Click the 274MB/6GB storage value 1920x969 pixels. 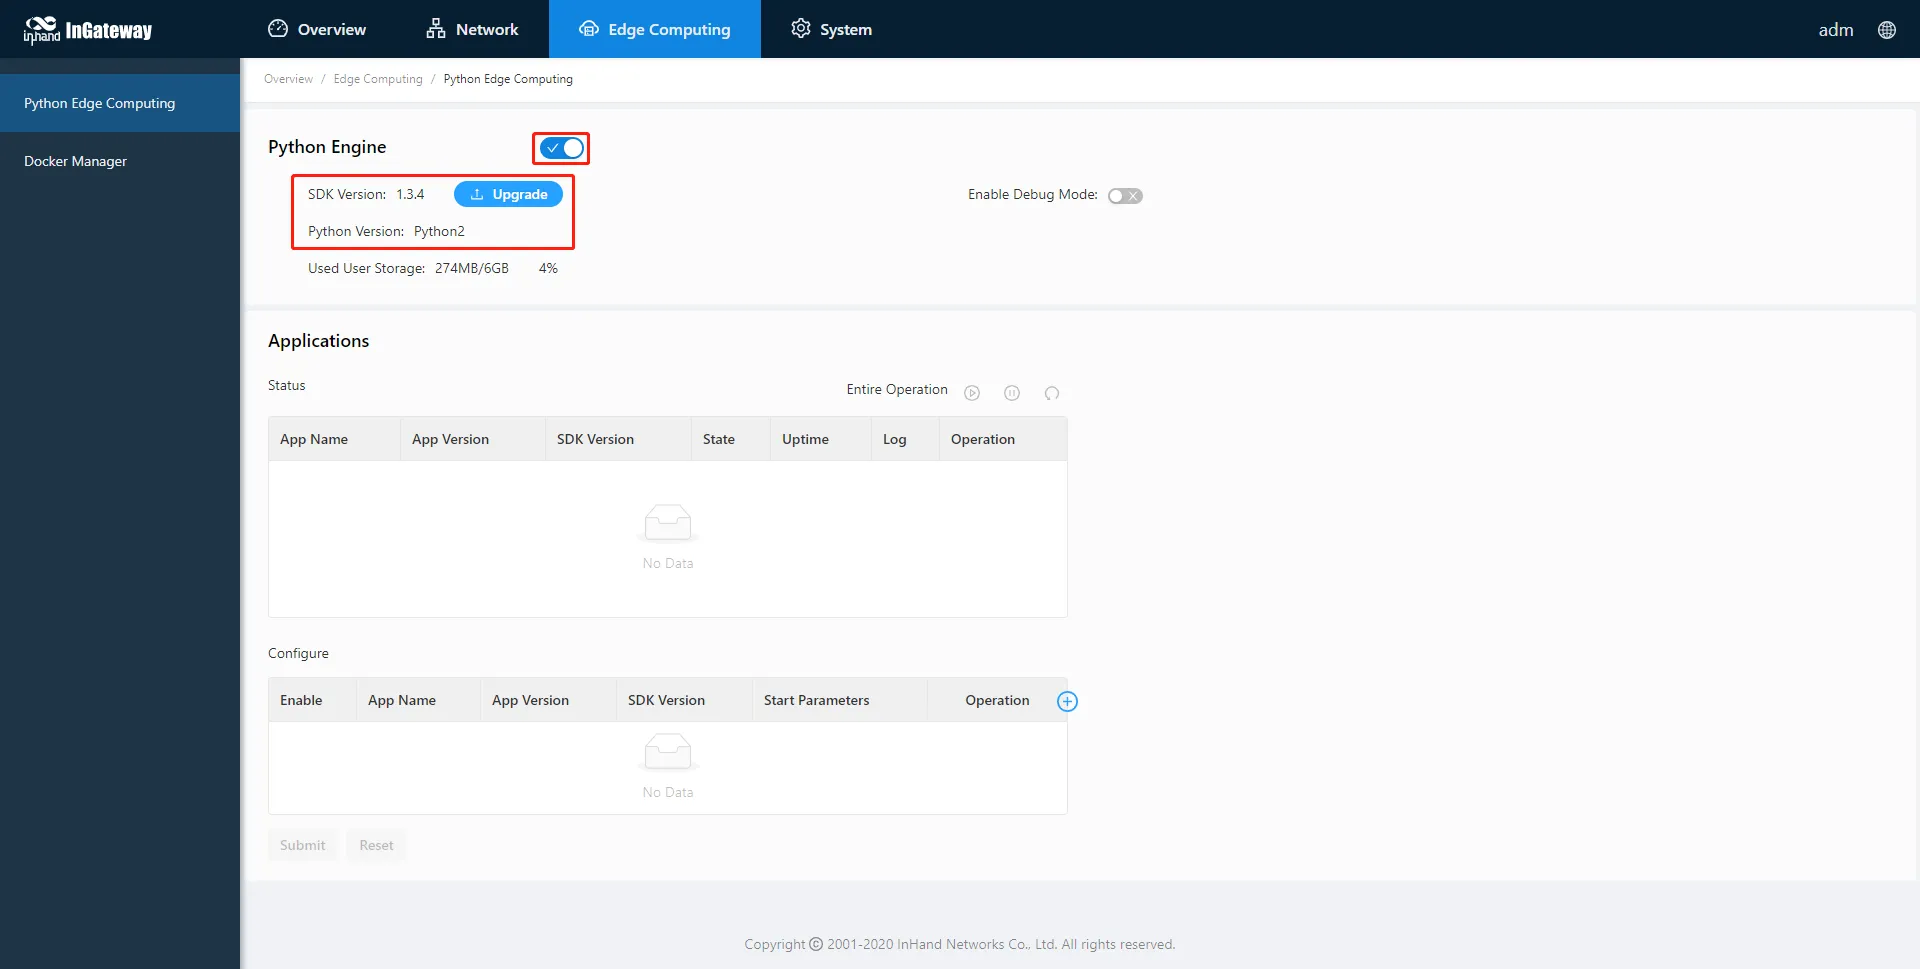click(472, 268)
